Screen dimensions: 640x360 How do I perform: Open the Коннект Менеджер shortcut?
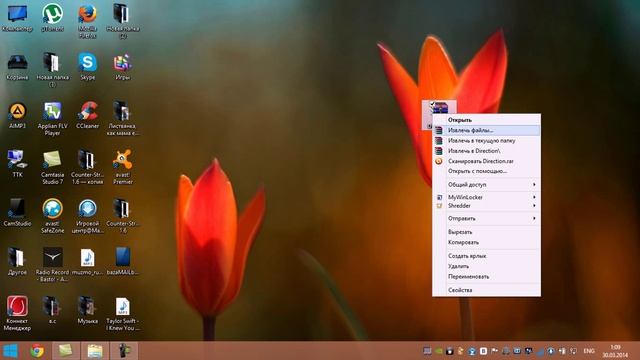(x=17, y=313)
